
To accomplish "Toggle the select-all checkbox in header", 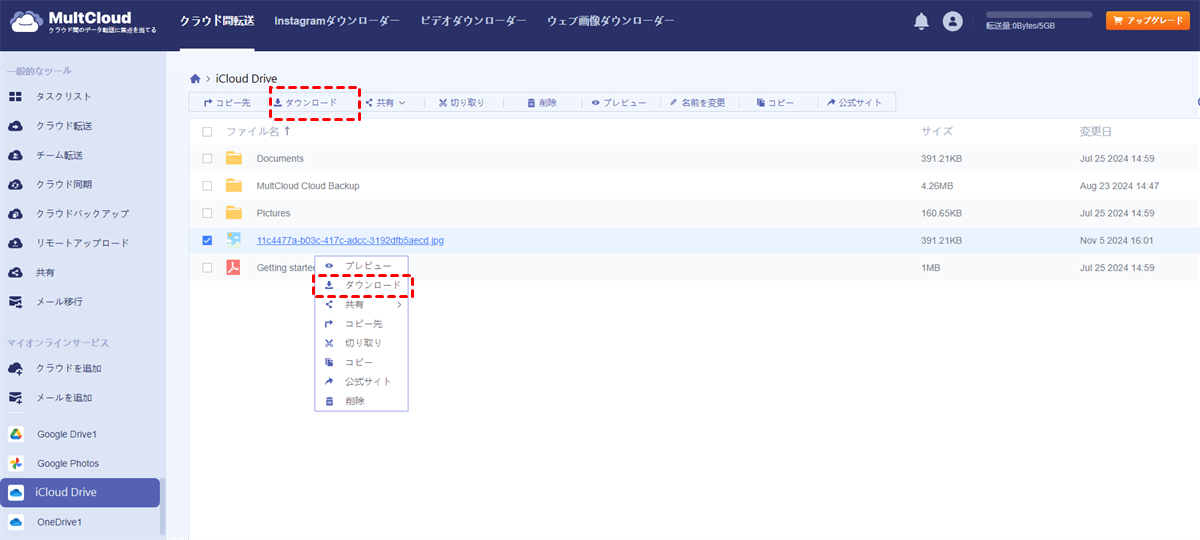I will 207,132.
